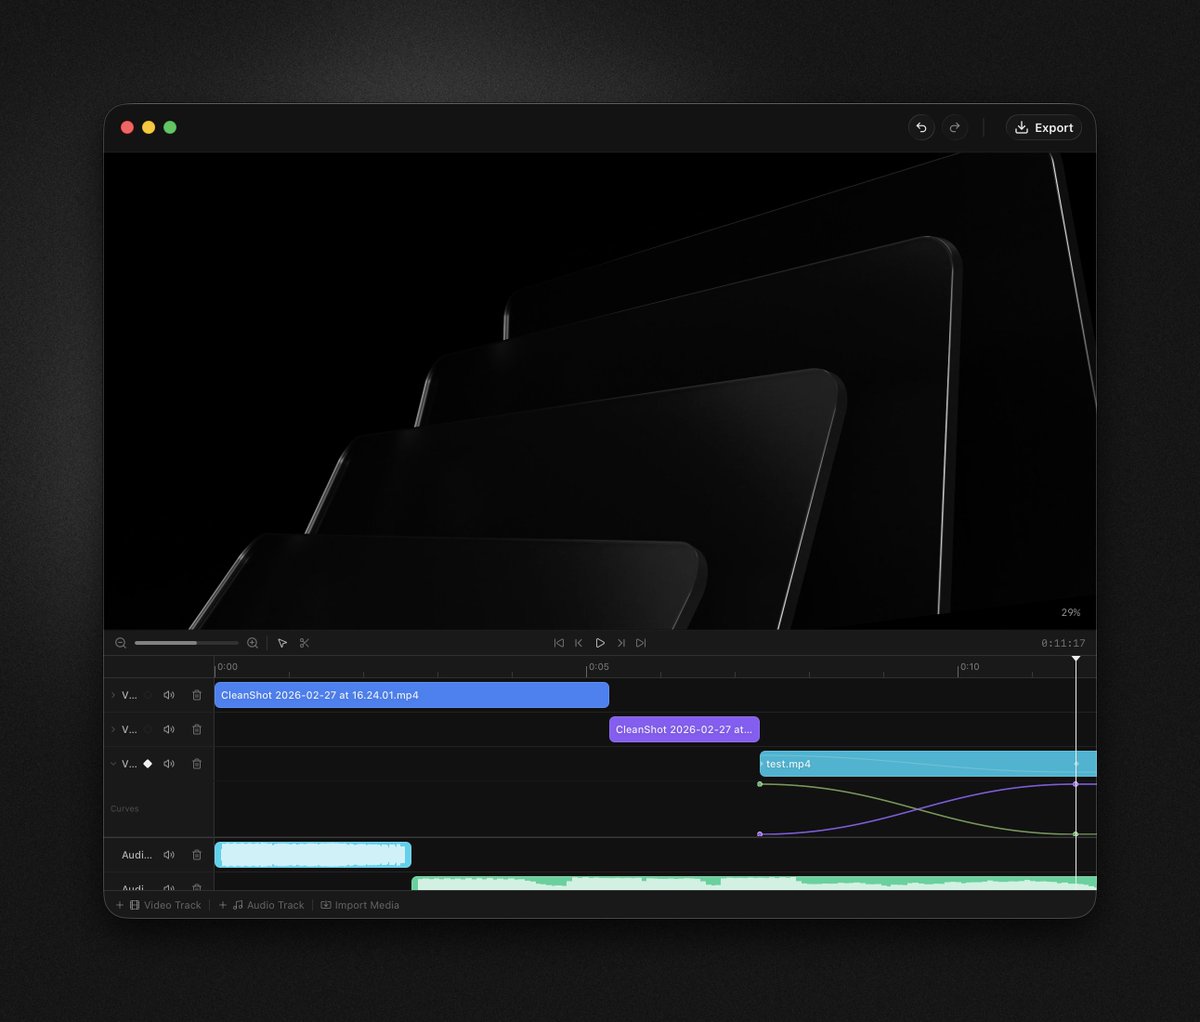The image size is (1200, 1022).
Task: Select the purple curve's starting keyframe point
Action: coord(760,834)
